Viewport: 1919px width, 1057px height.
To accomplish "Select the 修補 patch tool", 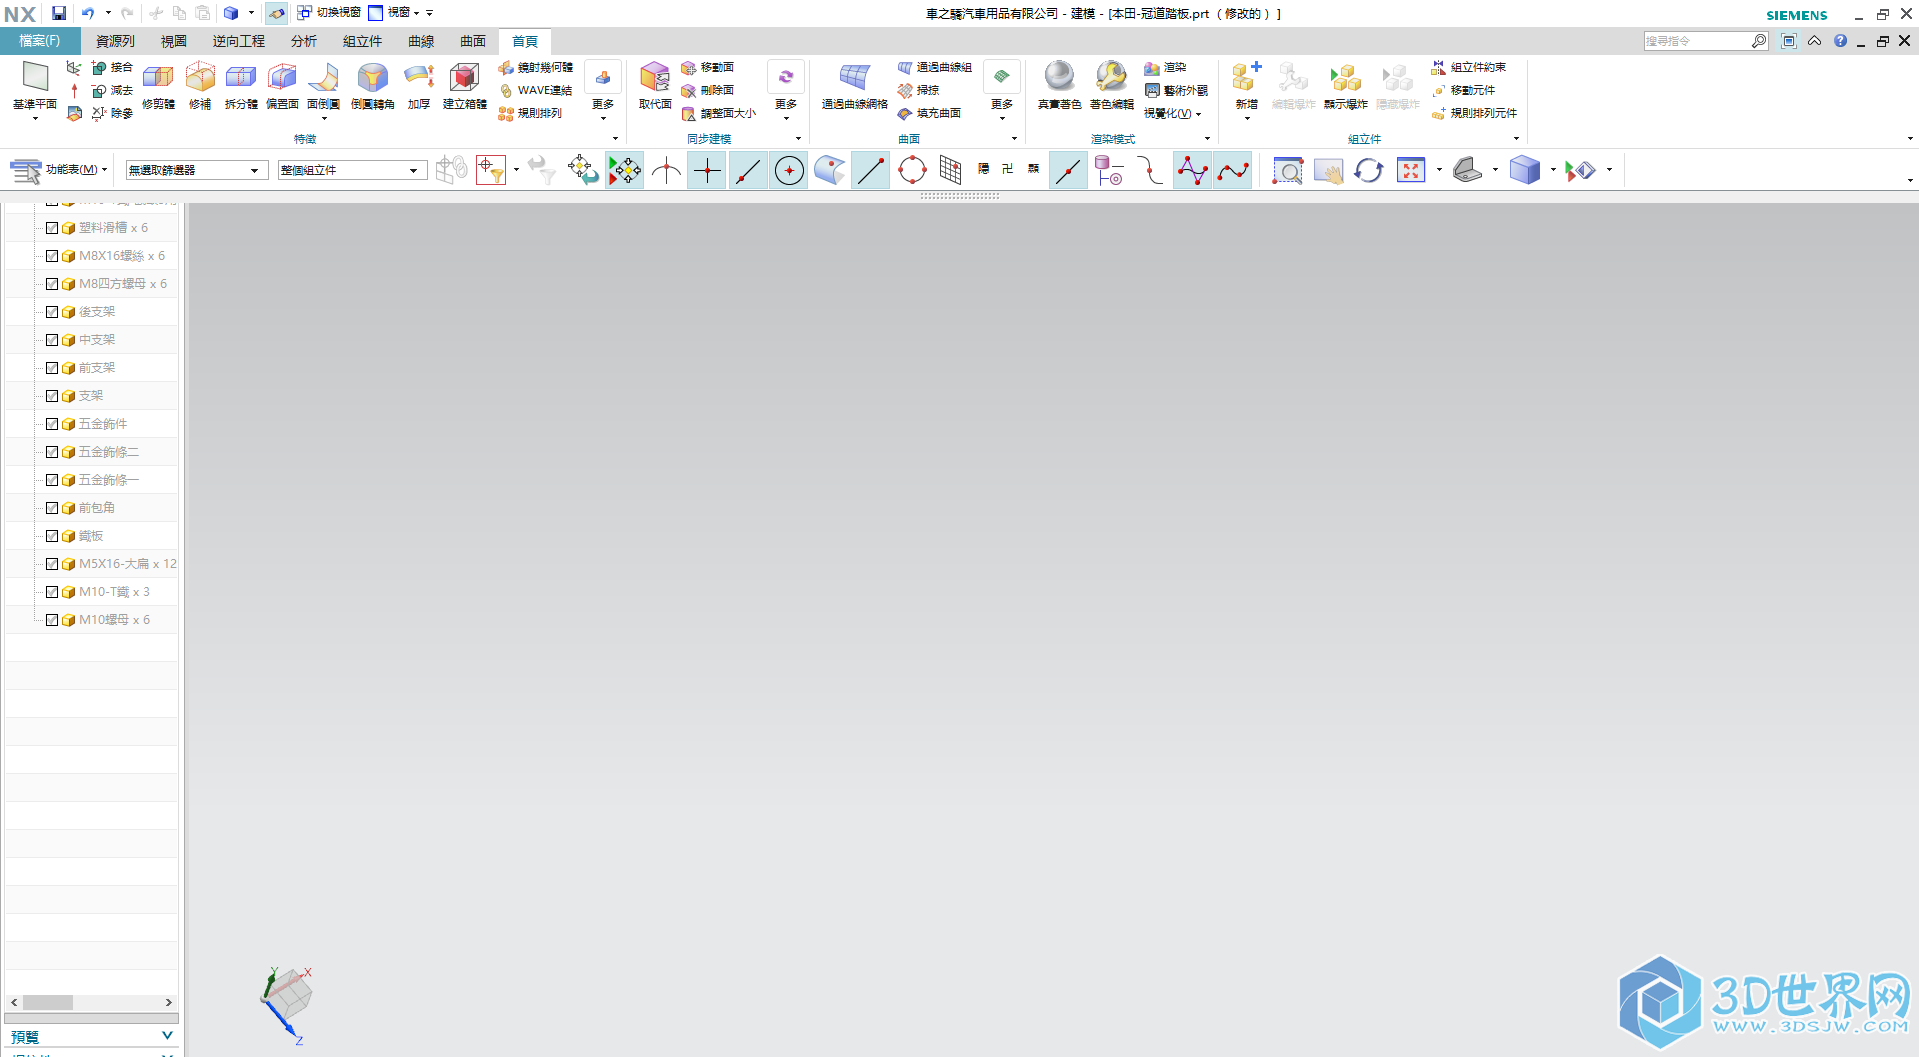I will point(200,85).
